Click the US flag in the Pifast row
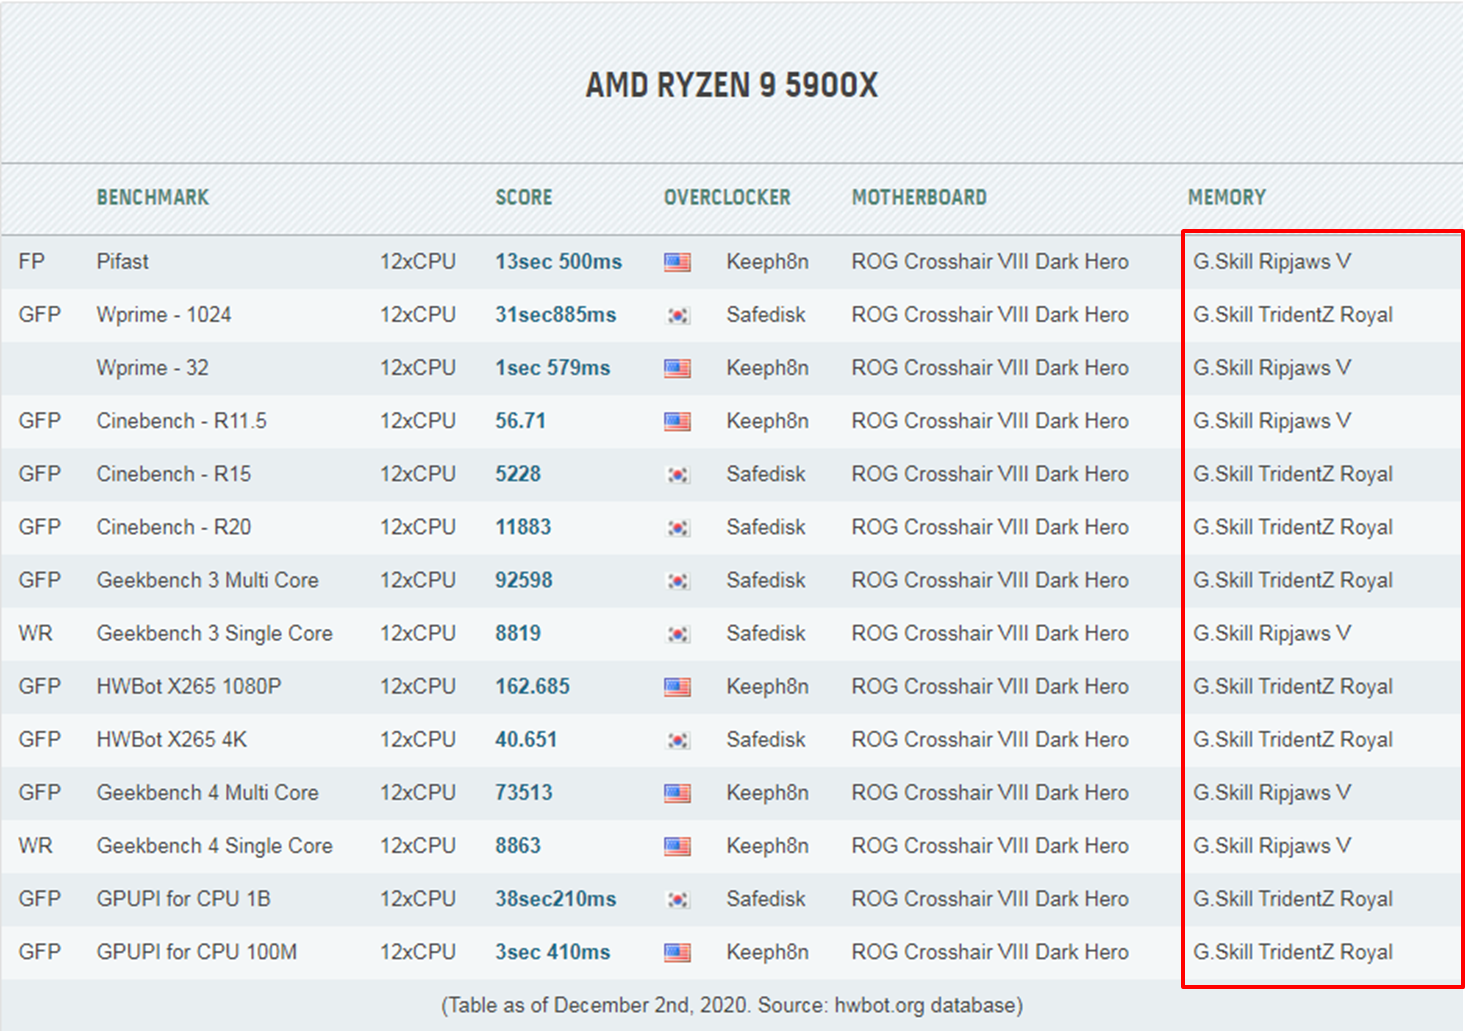 677,262
